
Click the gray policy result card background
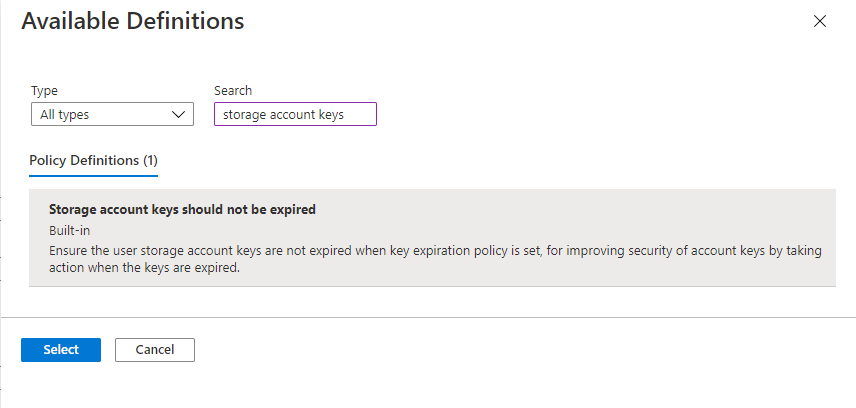600,215
